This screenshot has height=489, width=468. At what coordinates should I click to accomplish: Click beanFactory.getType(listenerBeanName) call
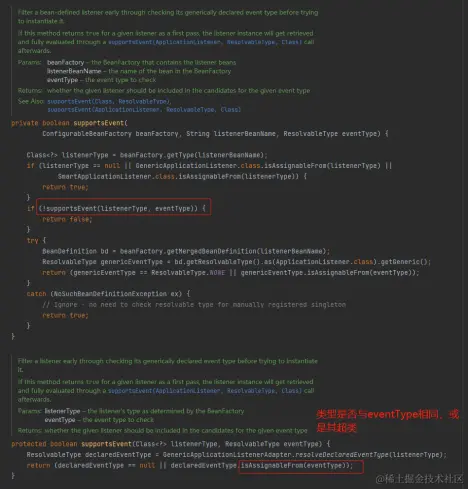click(192, 155)
